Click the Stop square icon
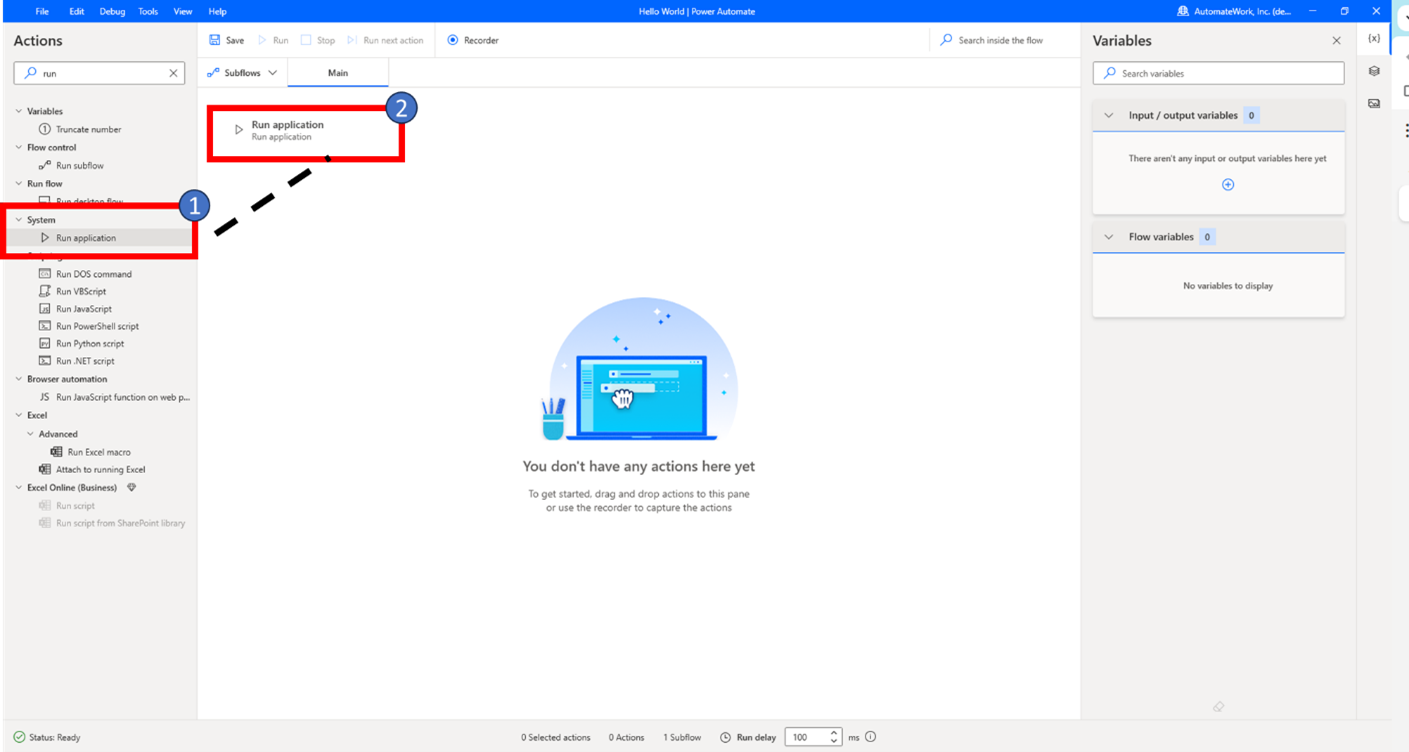The height and width of the screenshot is (752, 1409). pyautogui.click(x=306, y=40)
